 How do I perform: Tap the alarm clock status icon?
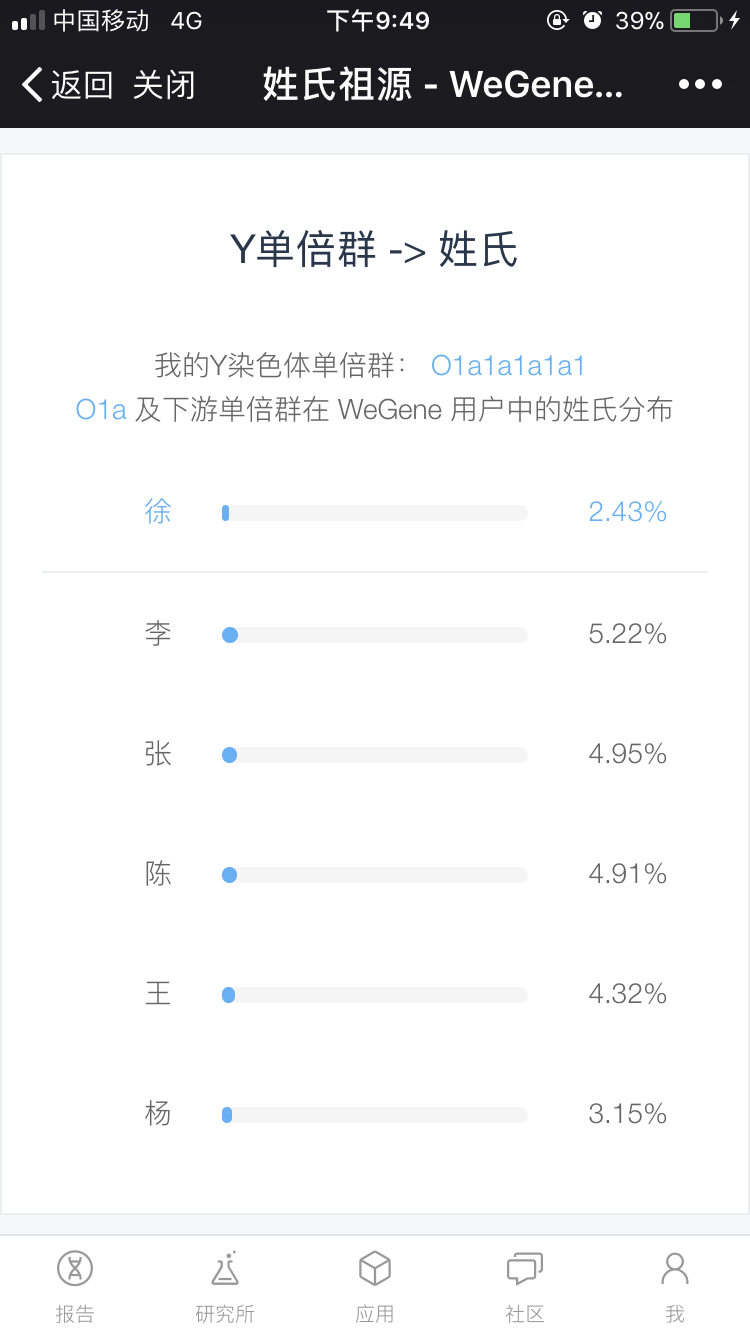(593, 20)
